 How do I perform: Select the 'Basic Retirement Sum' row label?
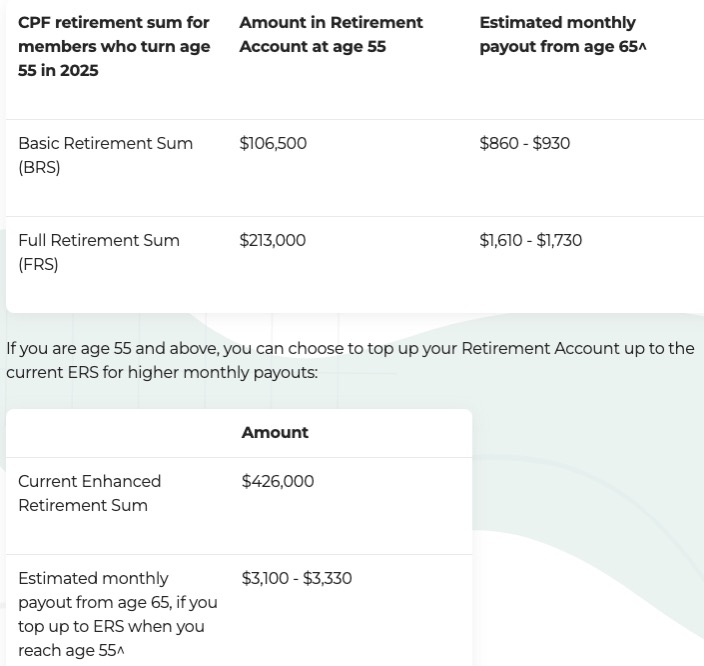105,143
